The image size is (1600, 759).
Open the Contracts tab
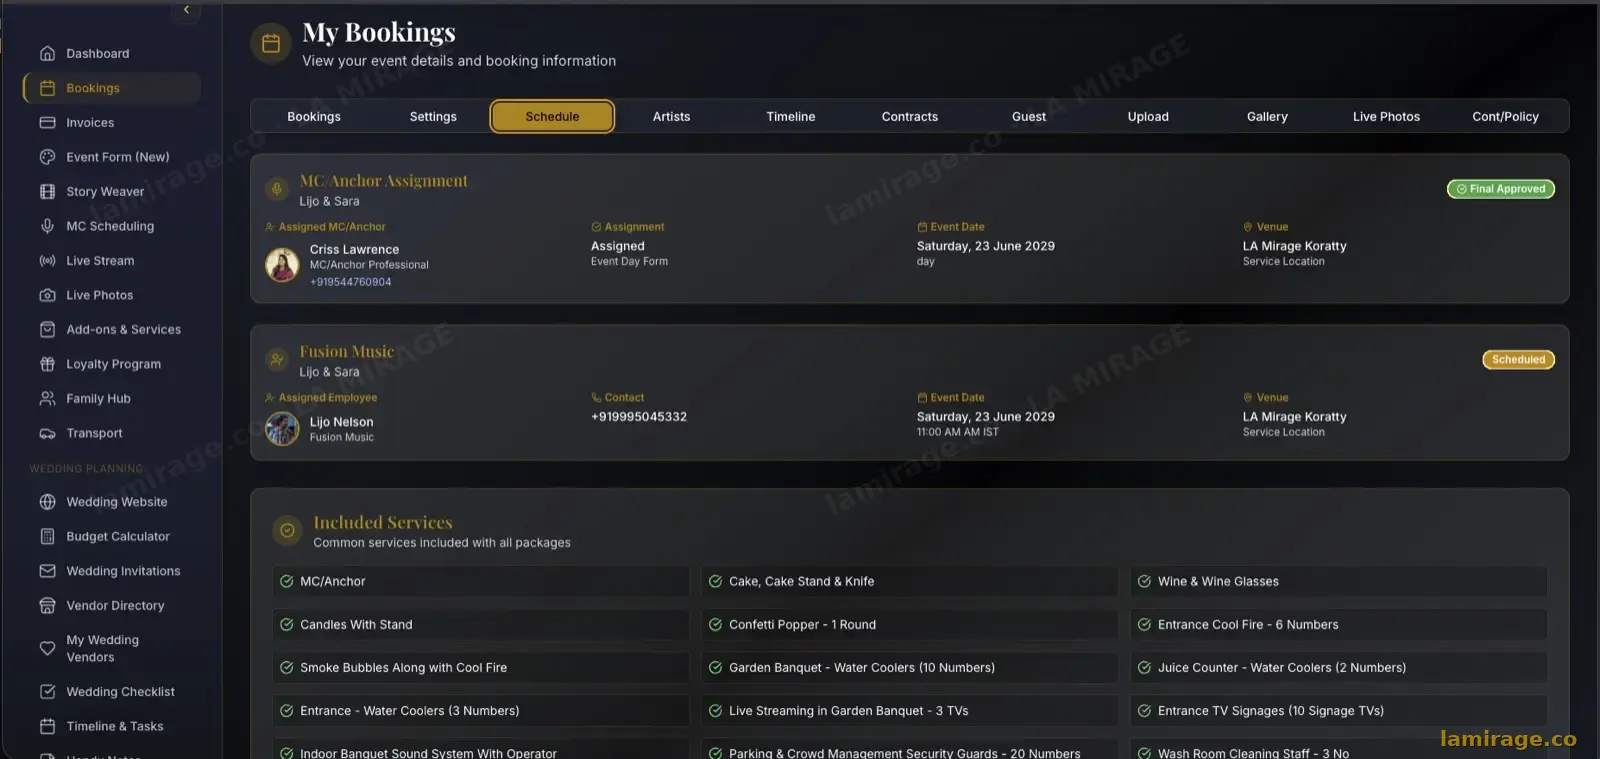[x=910, y=117]
